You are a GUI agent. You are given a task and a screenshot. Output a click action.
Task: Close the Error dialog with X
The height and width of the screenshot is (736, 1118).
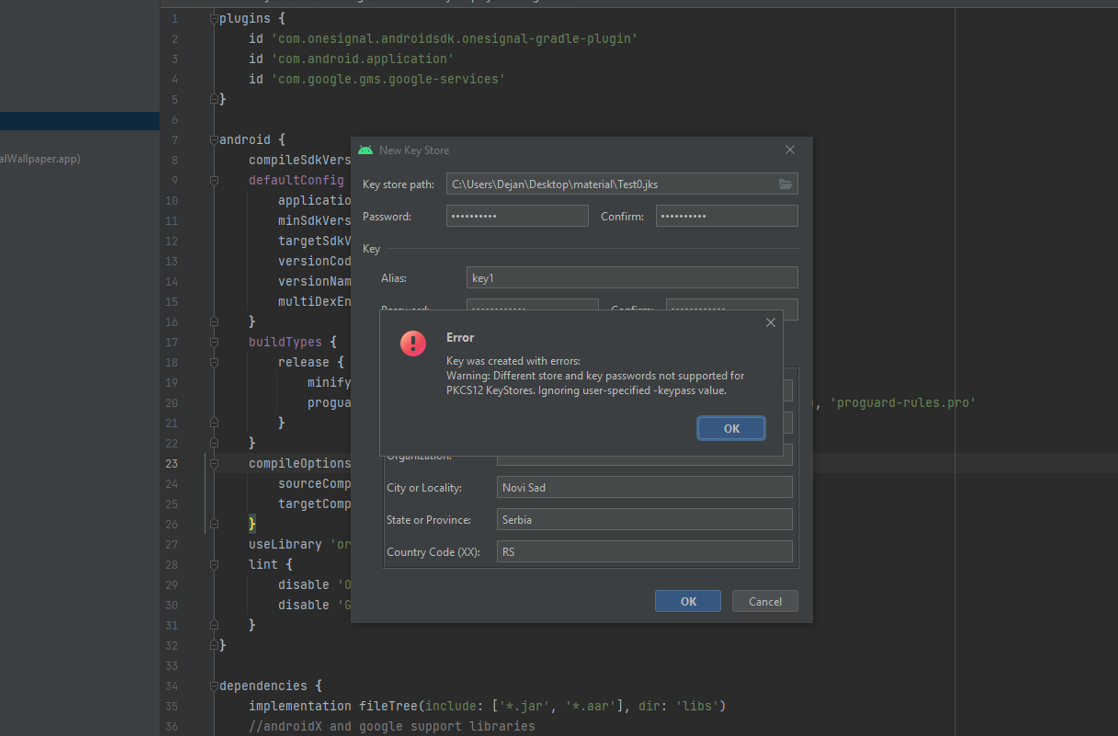tap(771, 322)
